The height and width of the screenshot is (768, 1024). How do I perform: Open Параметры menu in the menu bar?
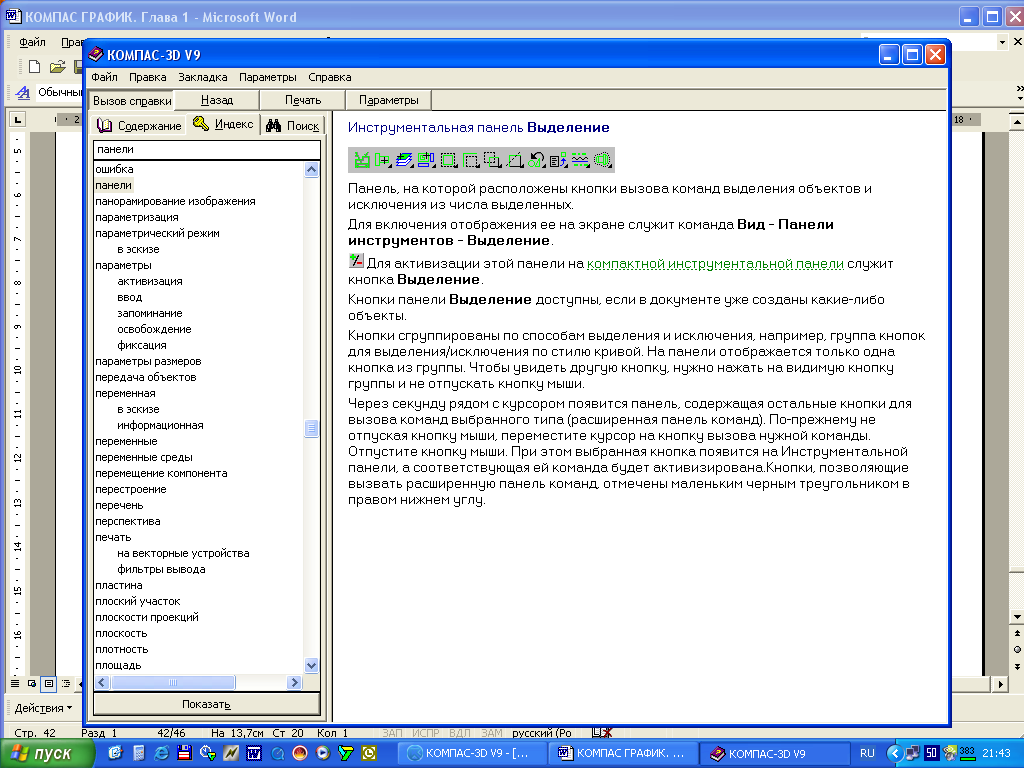(x=268, y=77)
